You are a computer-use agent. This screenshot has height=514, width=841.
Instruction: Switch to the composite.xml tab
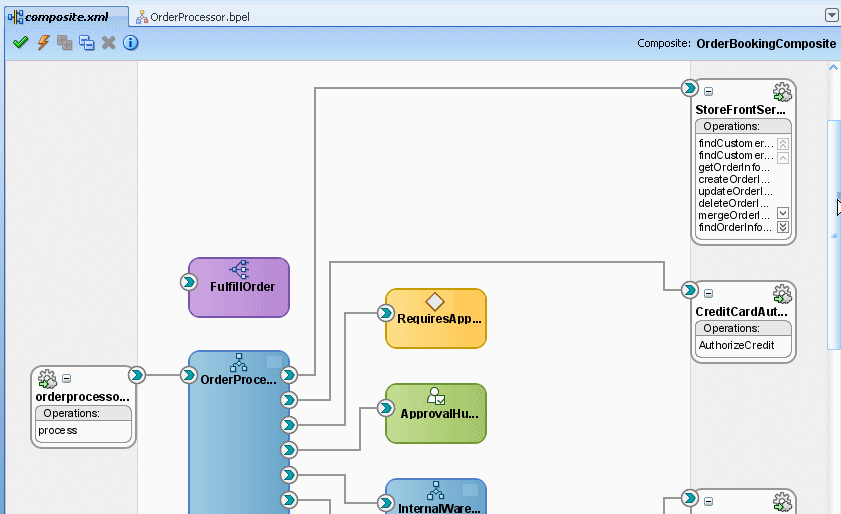[67, 17]
